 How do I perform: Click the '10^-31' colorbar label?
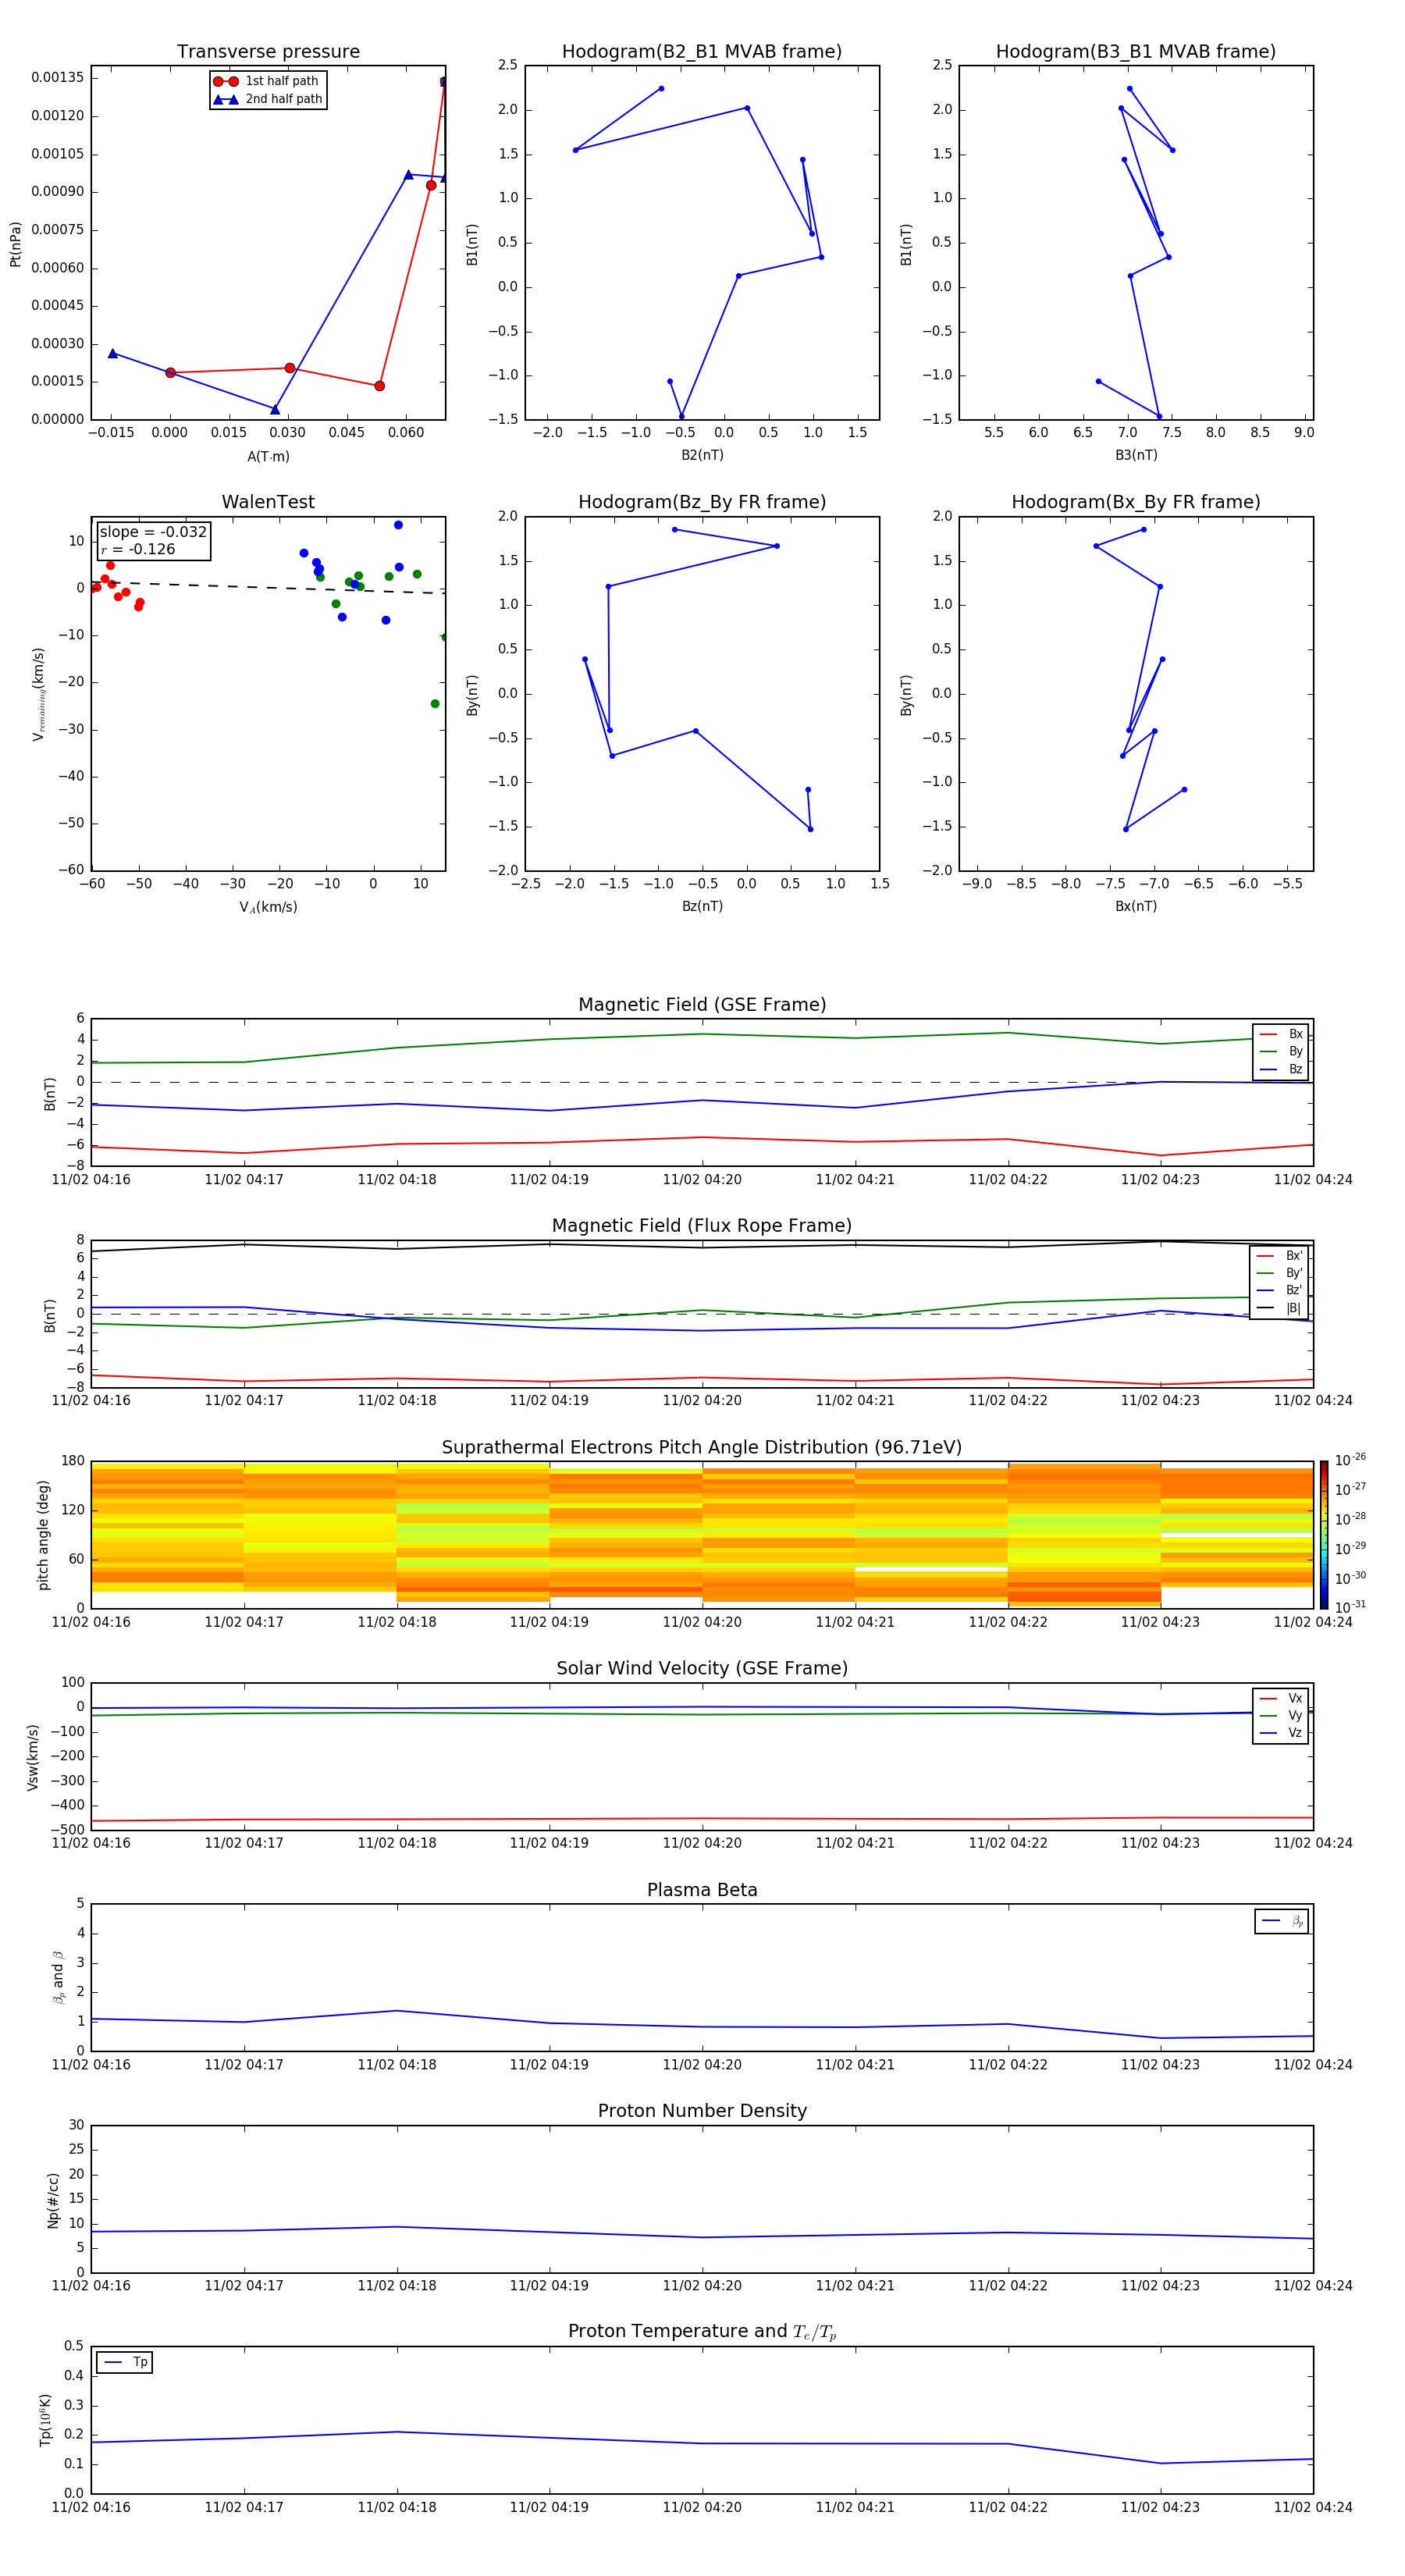(x=1350, y=1607)
